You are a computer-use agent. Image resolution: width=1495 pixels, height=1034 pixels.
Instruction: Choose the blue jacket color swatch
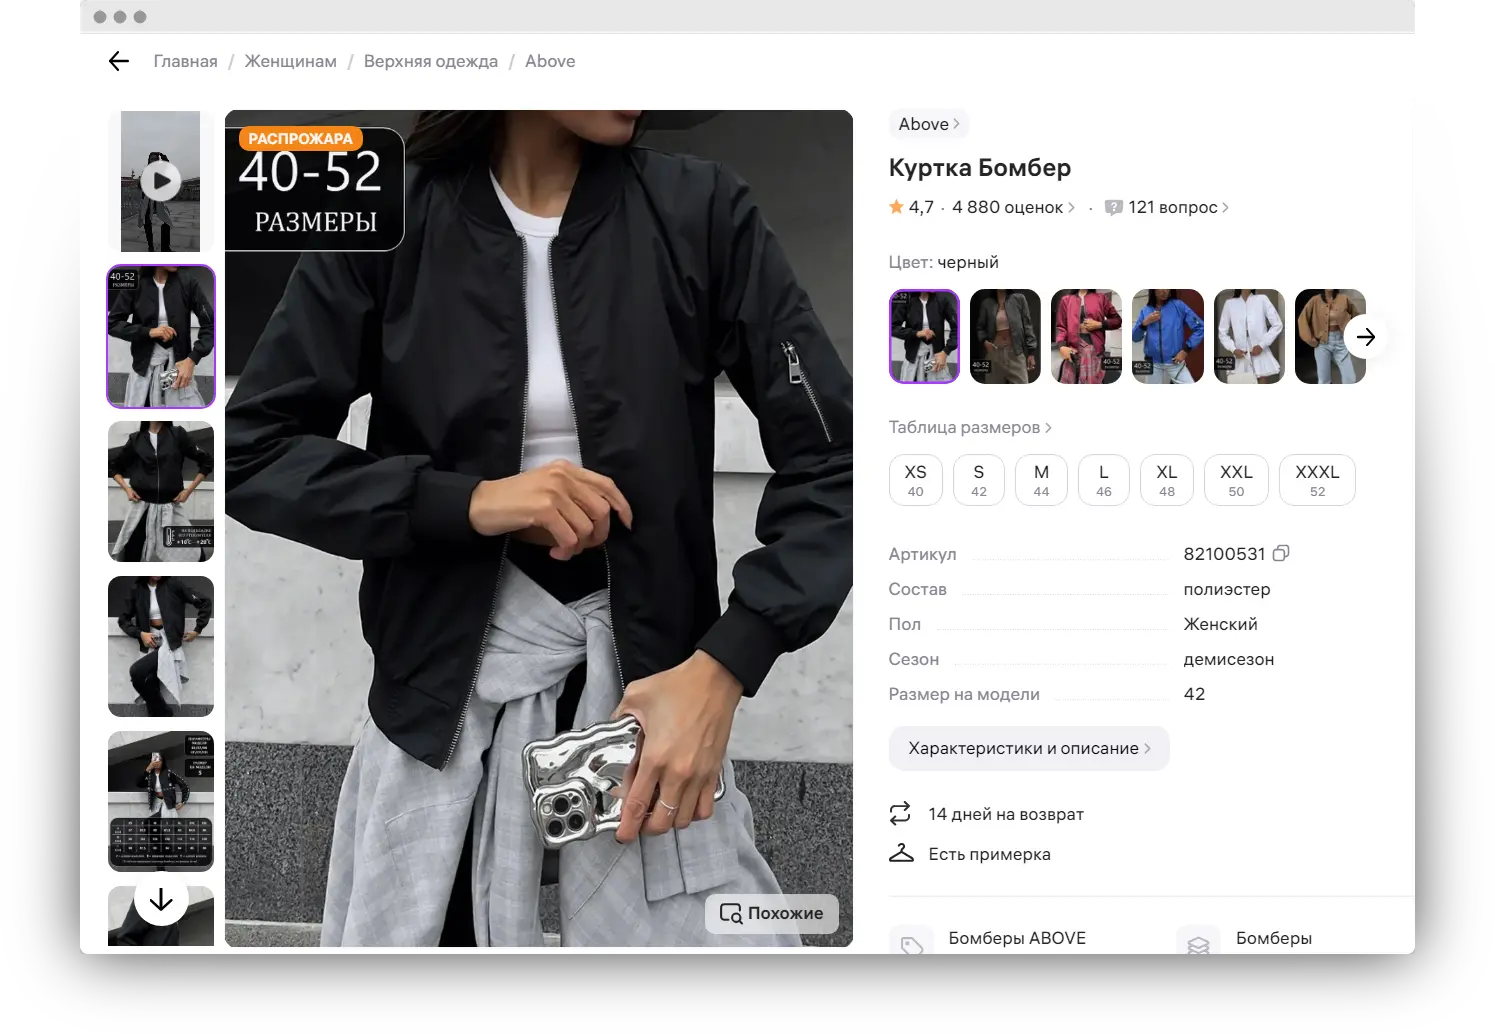click(x=1167, y=337)
